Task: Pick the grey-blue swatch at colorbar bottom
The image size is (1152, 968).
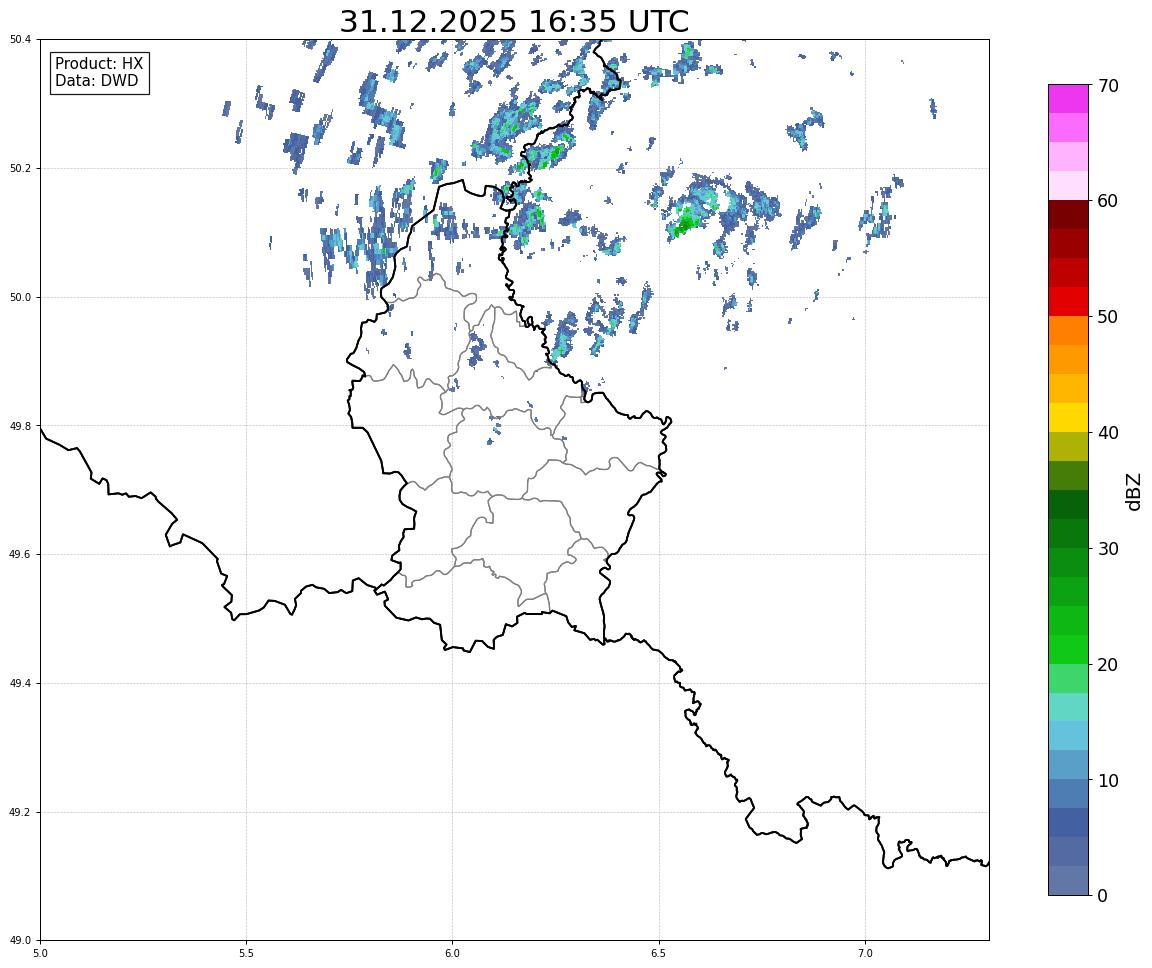Action: click(1068, 881)
